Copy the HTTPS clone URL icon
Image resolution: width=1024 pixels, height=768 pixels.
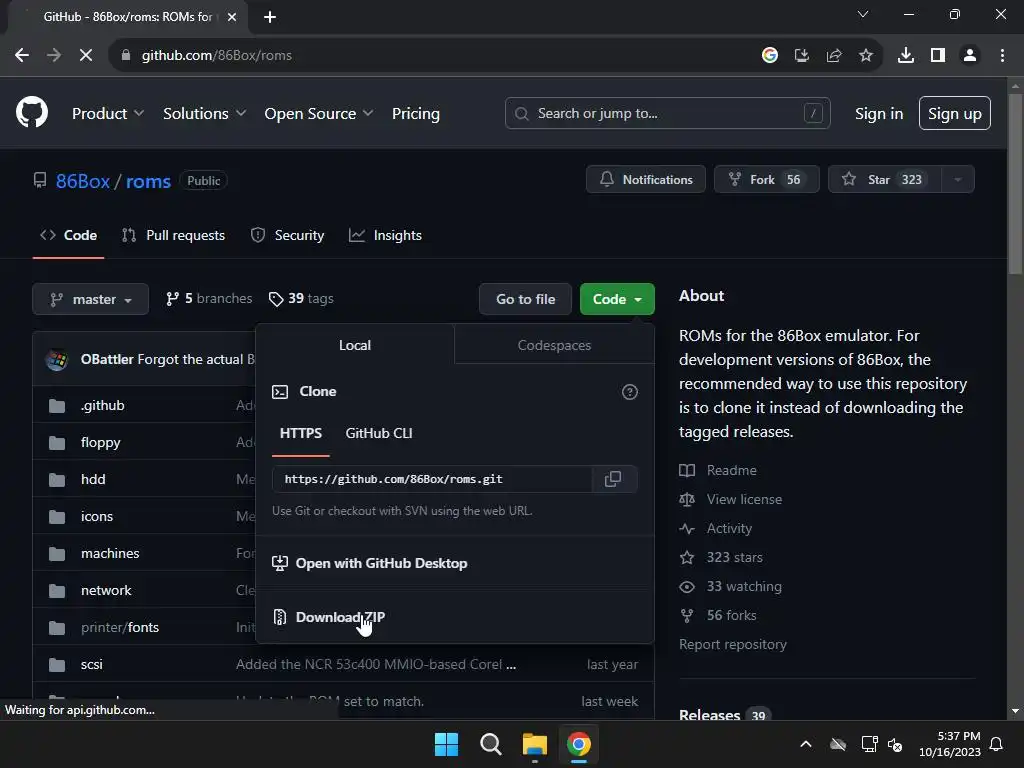coord(613,479)
